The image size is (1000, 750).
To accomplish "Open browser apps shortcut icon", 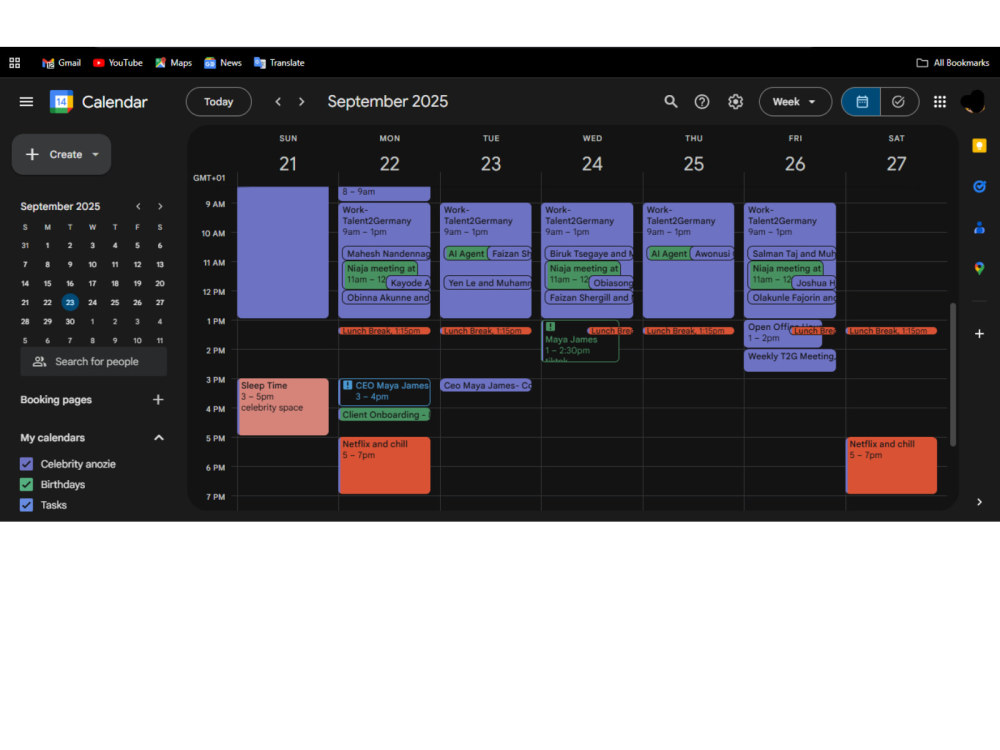I will pyautogui.click(x=15, y=62).
